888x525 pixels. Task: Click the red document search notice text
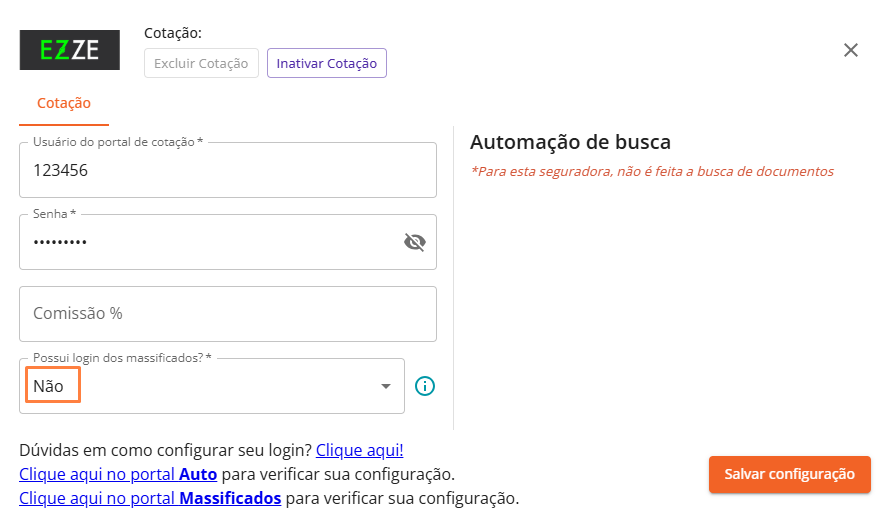click(651, 171)
